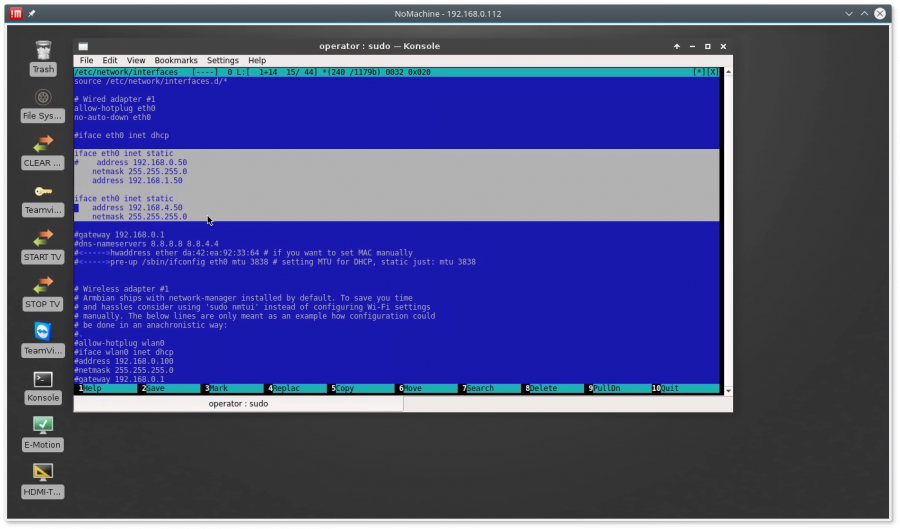The image size is (900, 529).
Task: Expand the Settings menu in Konsole
Action: [223, 60]
